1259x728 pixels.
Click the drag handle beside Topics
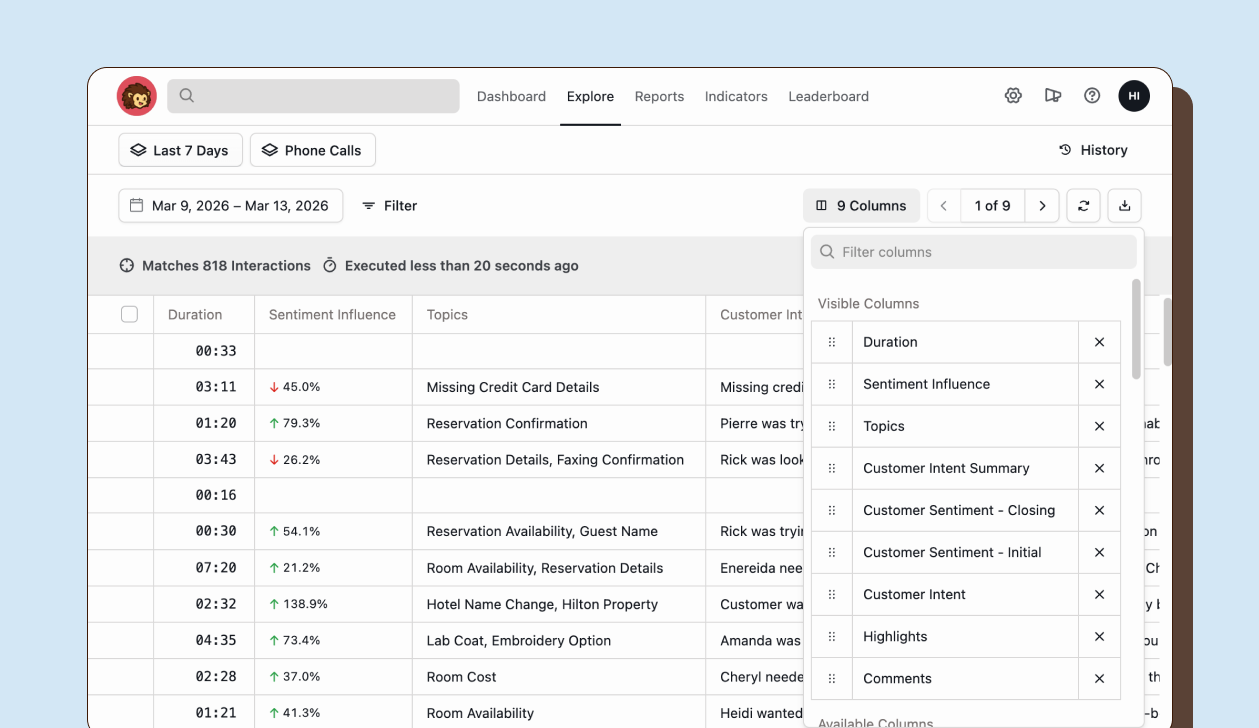coord(832,426)
